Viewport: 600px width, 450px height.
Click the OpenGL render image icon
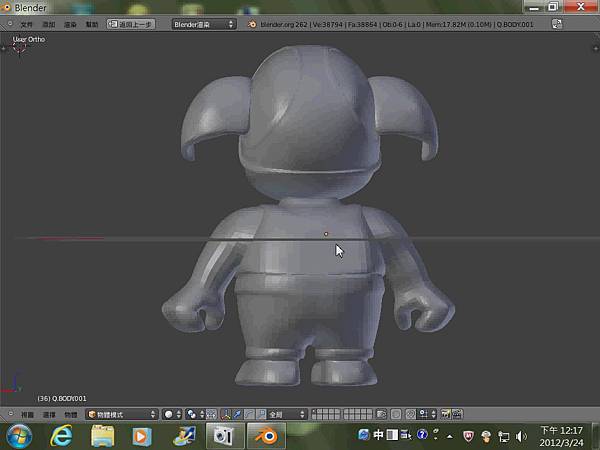[x=445, y=414]
